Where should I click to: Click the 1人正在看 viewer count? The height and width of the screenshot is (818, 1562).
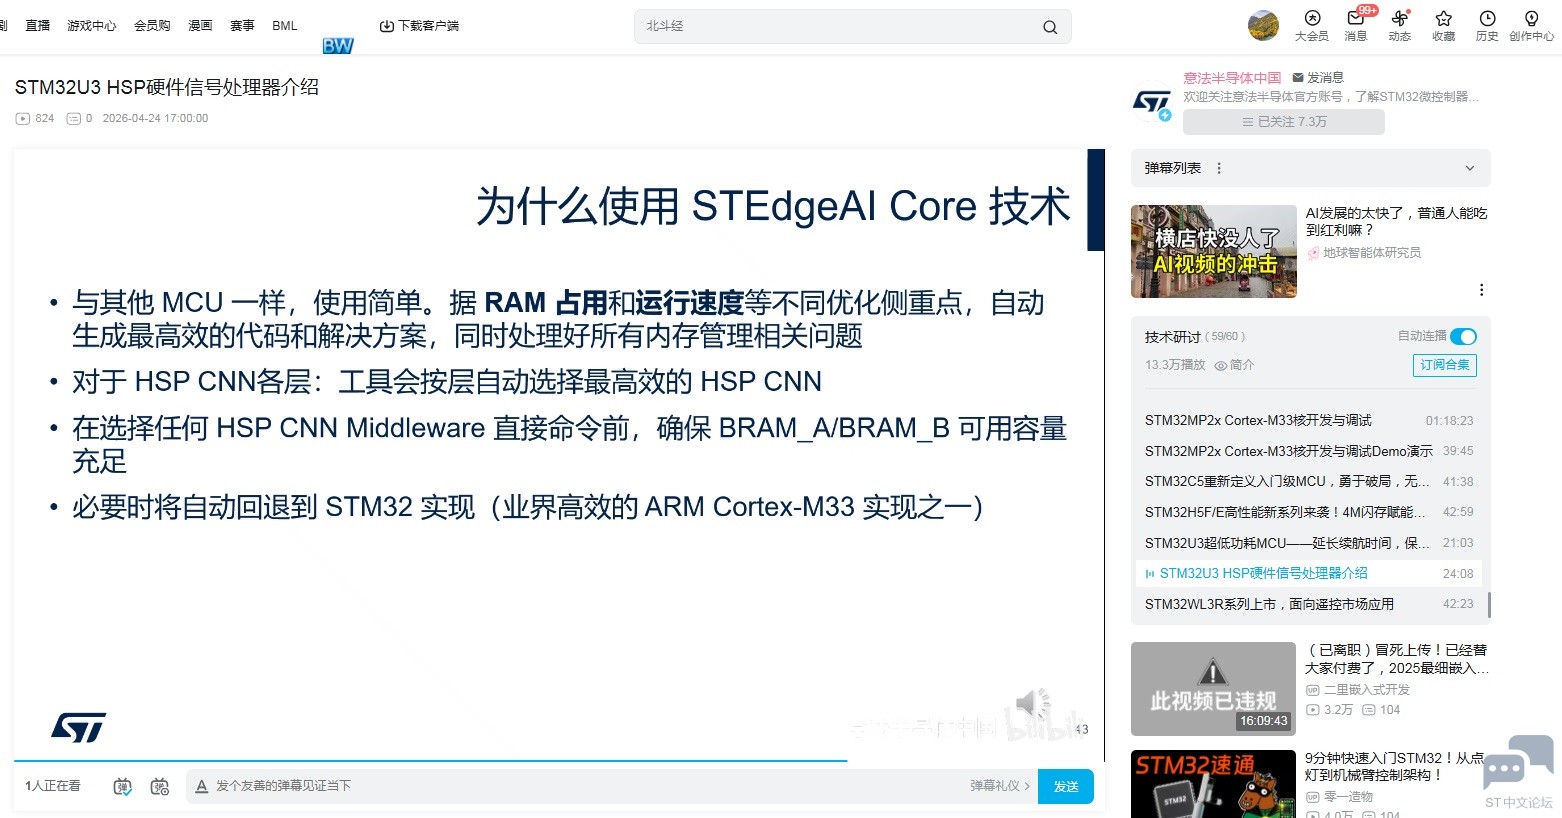coord(53,786)
